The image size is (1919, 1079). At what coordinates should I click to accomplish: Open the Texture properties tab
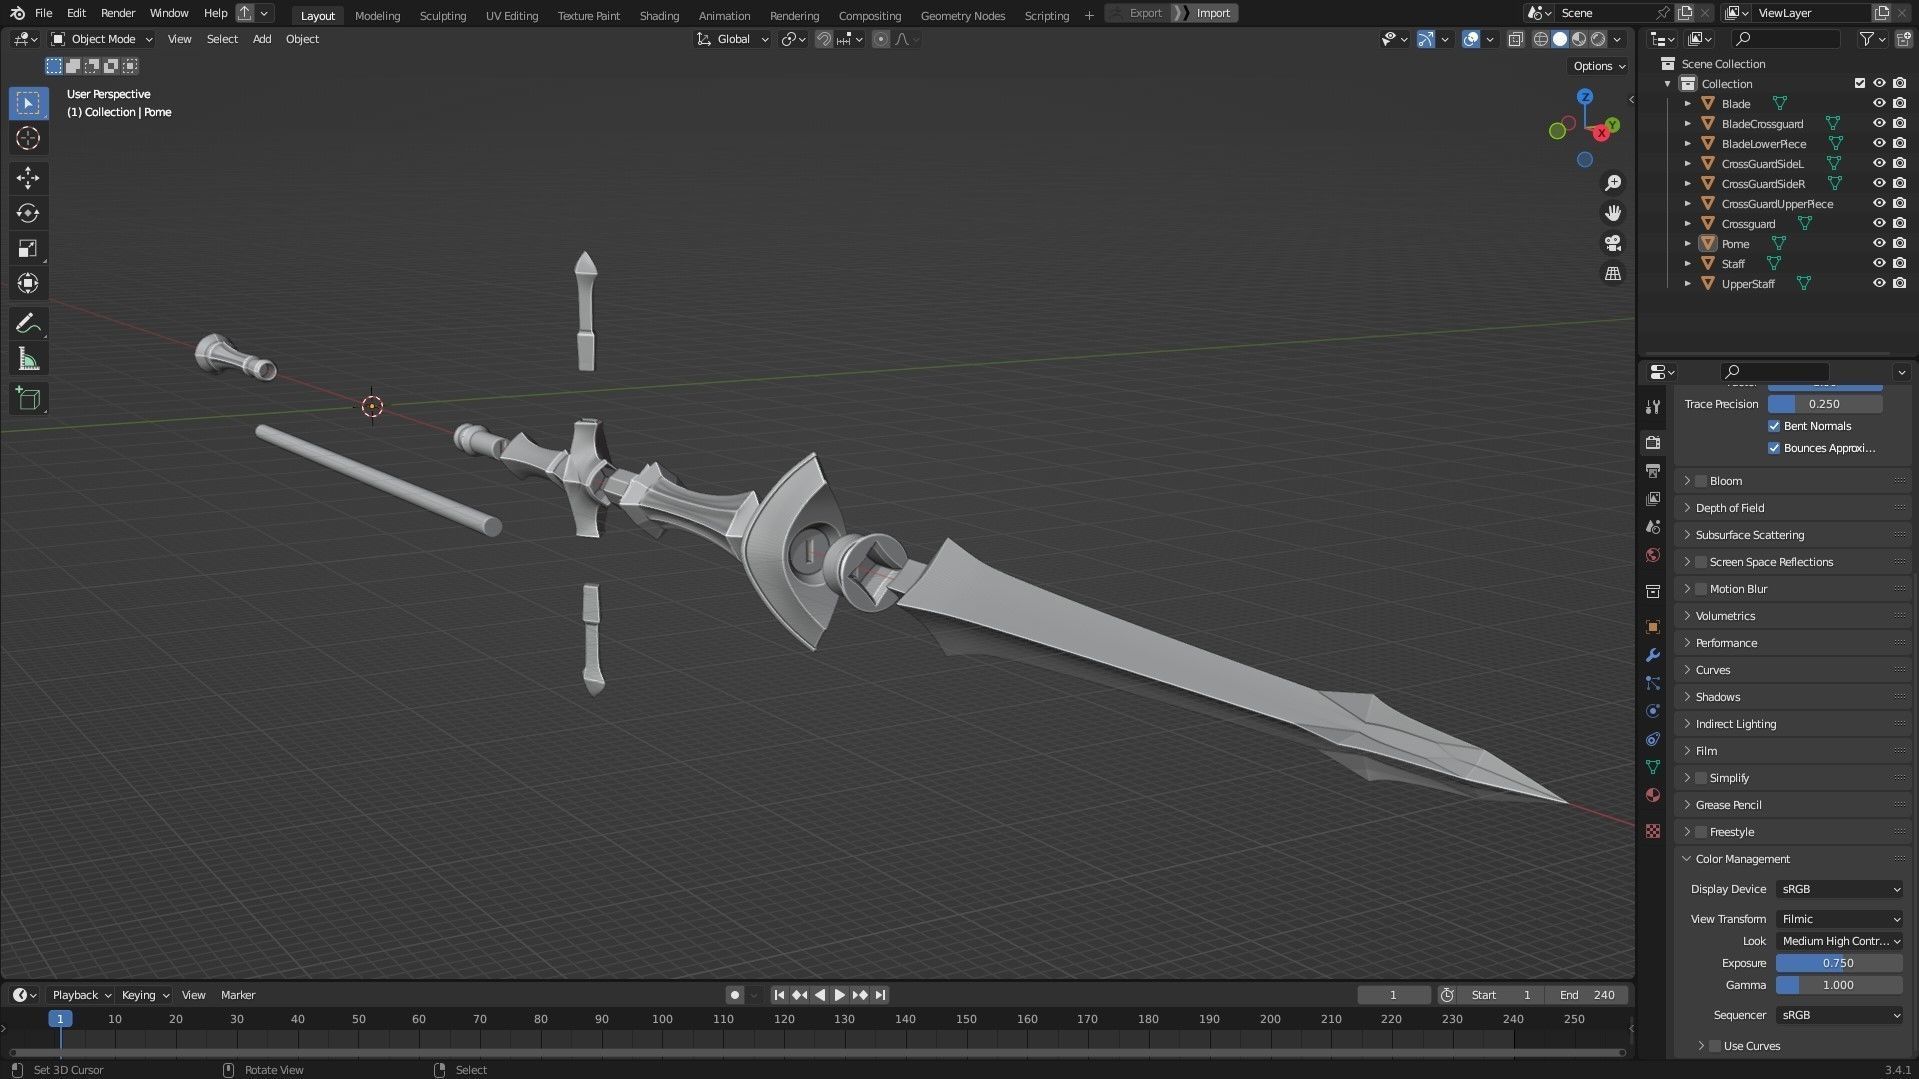pyautogui.click(x=1653, y=831)
